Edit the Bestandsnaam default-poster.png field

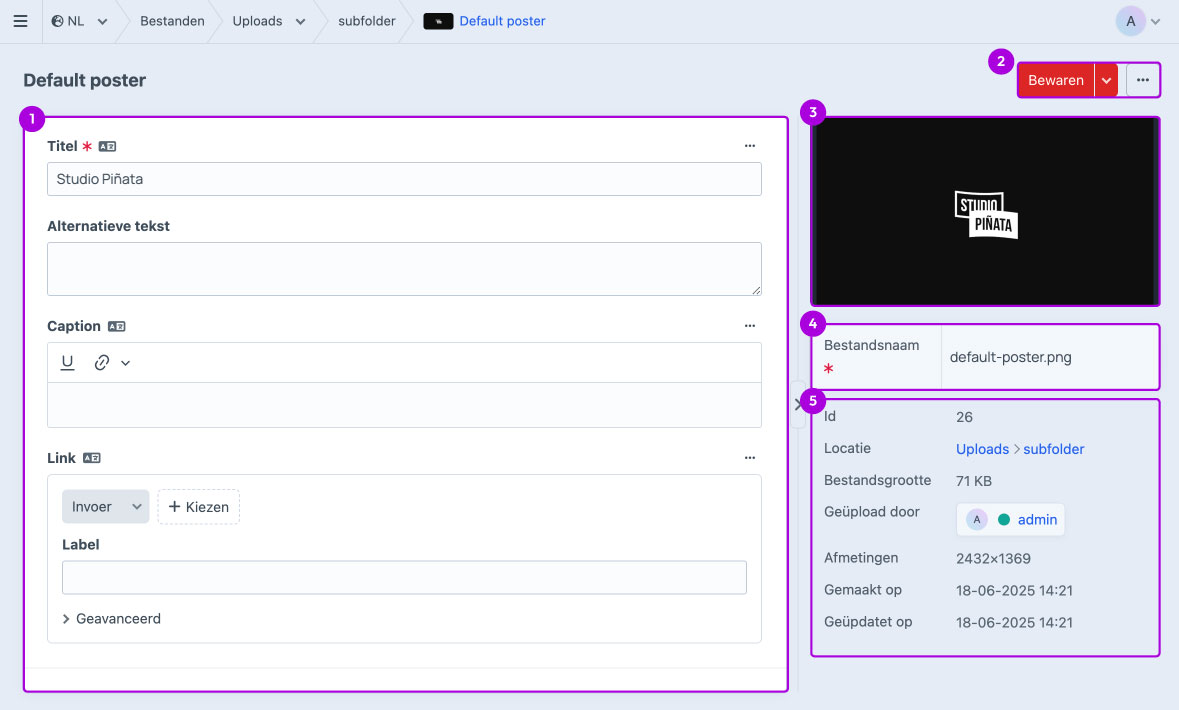tap(1049, 357)
